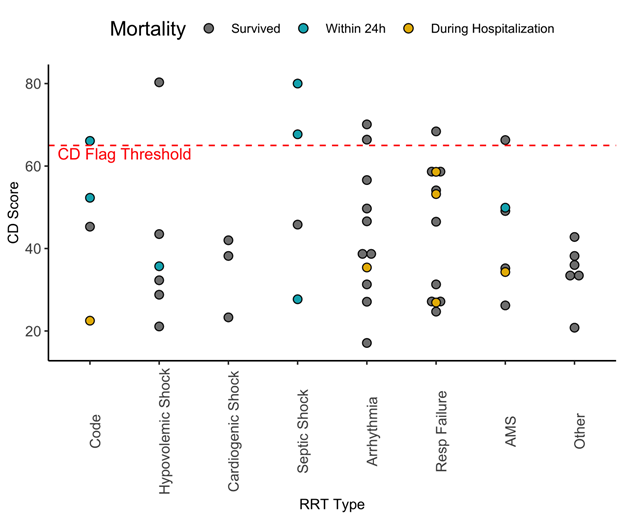The height and width of the screenshot is (520, 624).
Task: Click the gray Survived legend dot
Action: coord(208,29)
